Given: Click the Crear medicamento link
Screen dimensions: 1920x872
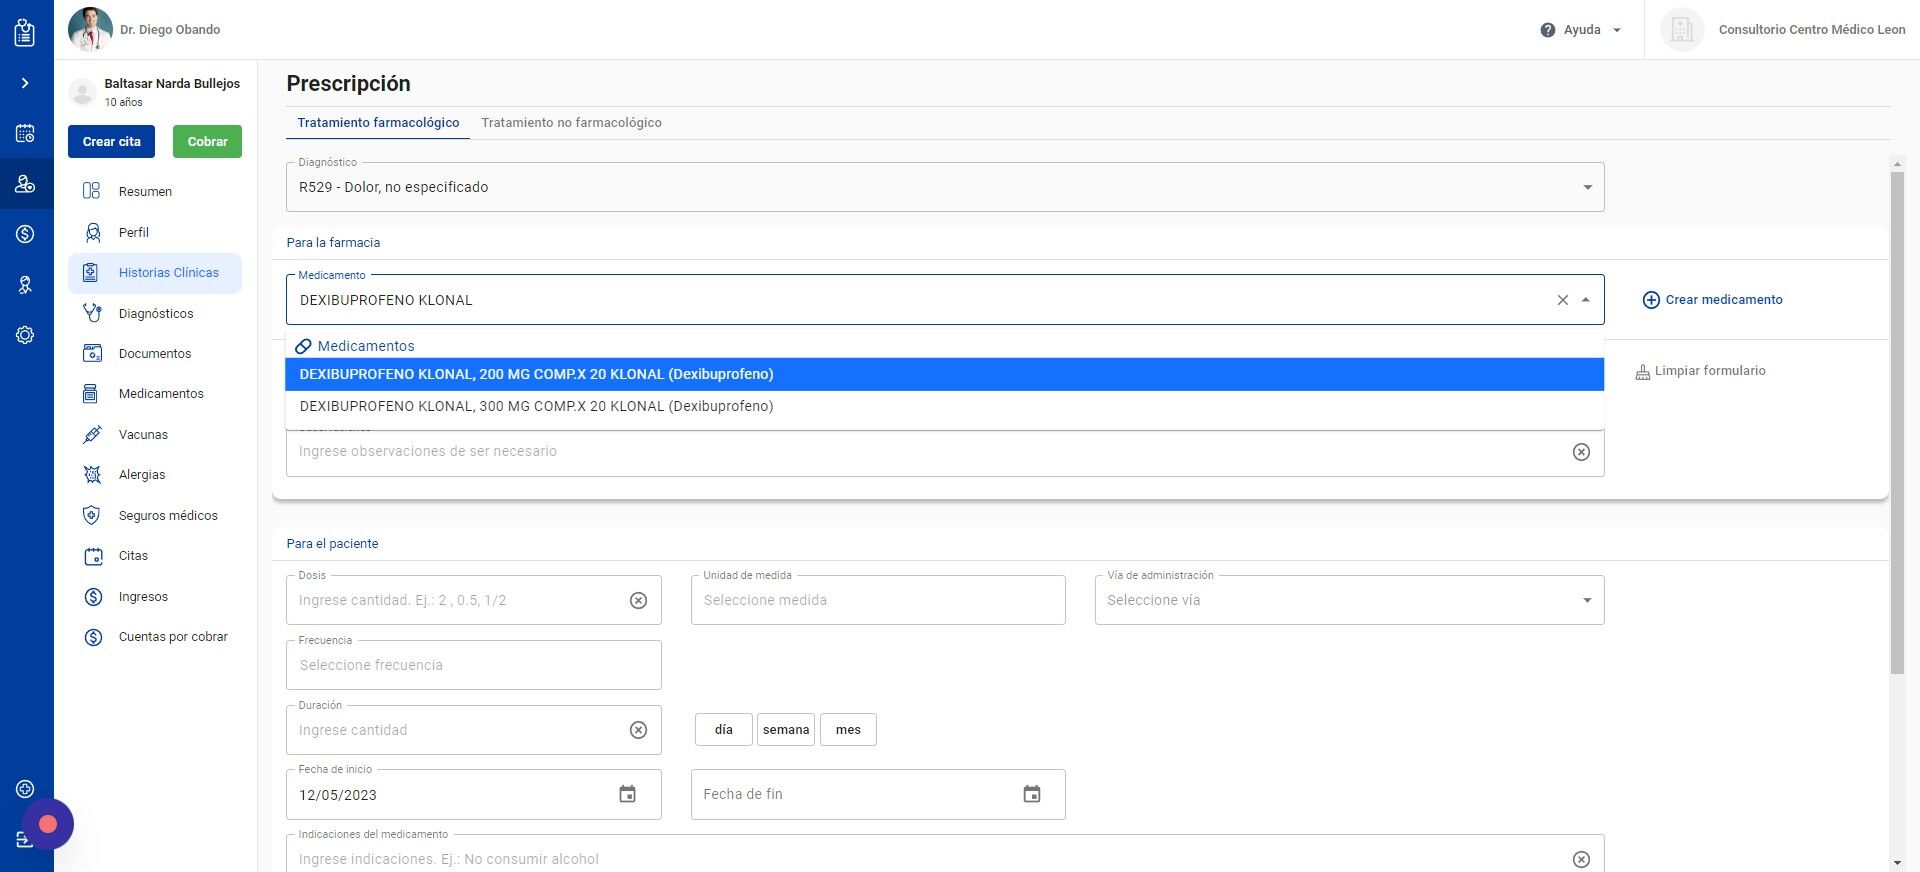Looking at the screenshot, I should (x=1712, y=300).
